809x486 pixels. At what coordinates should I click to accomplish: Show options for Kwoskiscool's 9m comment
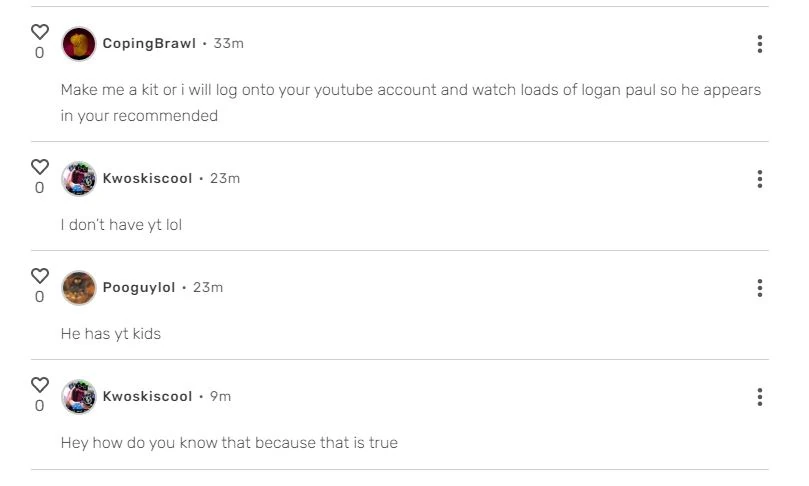[760, 397]
